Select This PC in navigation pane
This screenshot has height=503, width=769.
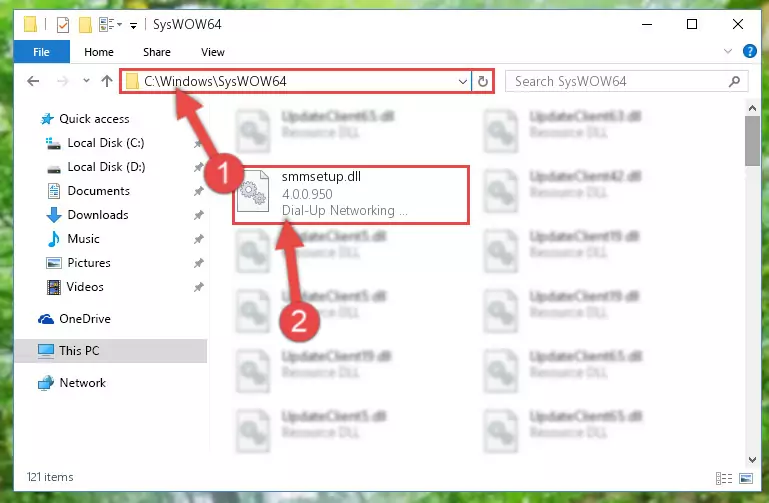[x=79, y=351]
